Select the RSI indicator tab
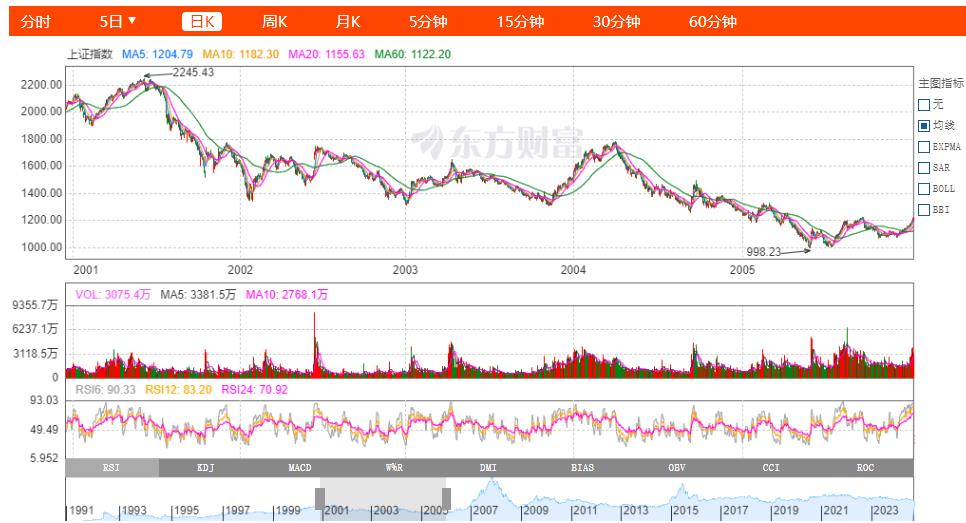 [112, 468]
